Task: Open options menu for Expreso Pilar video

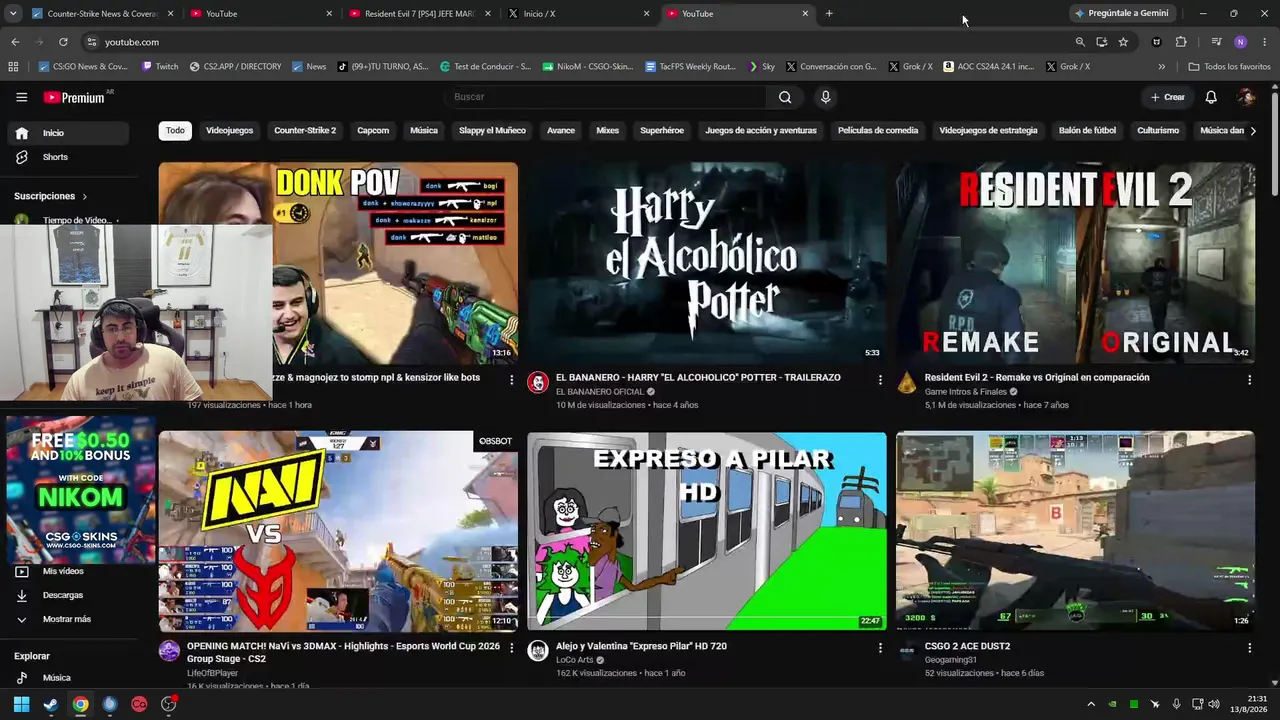Action: 880,648
